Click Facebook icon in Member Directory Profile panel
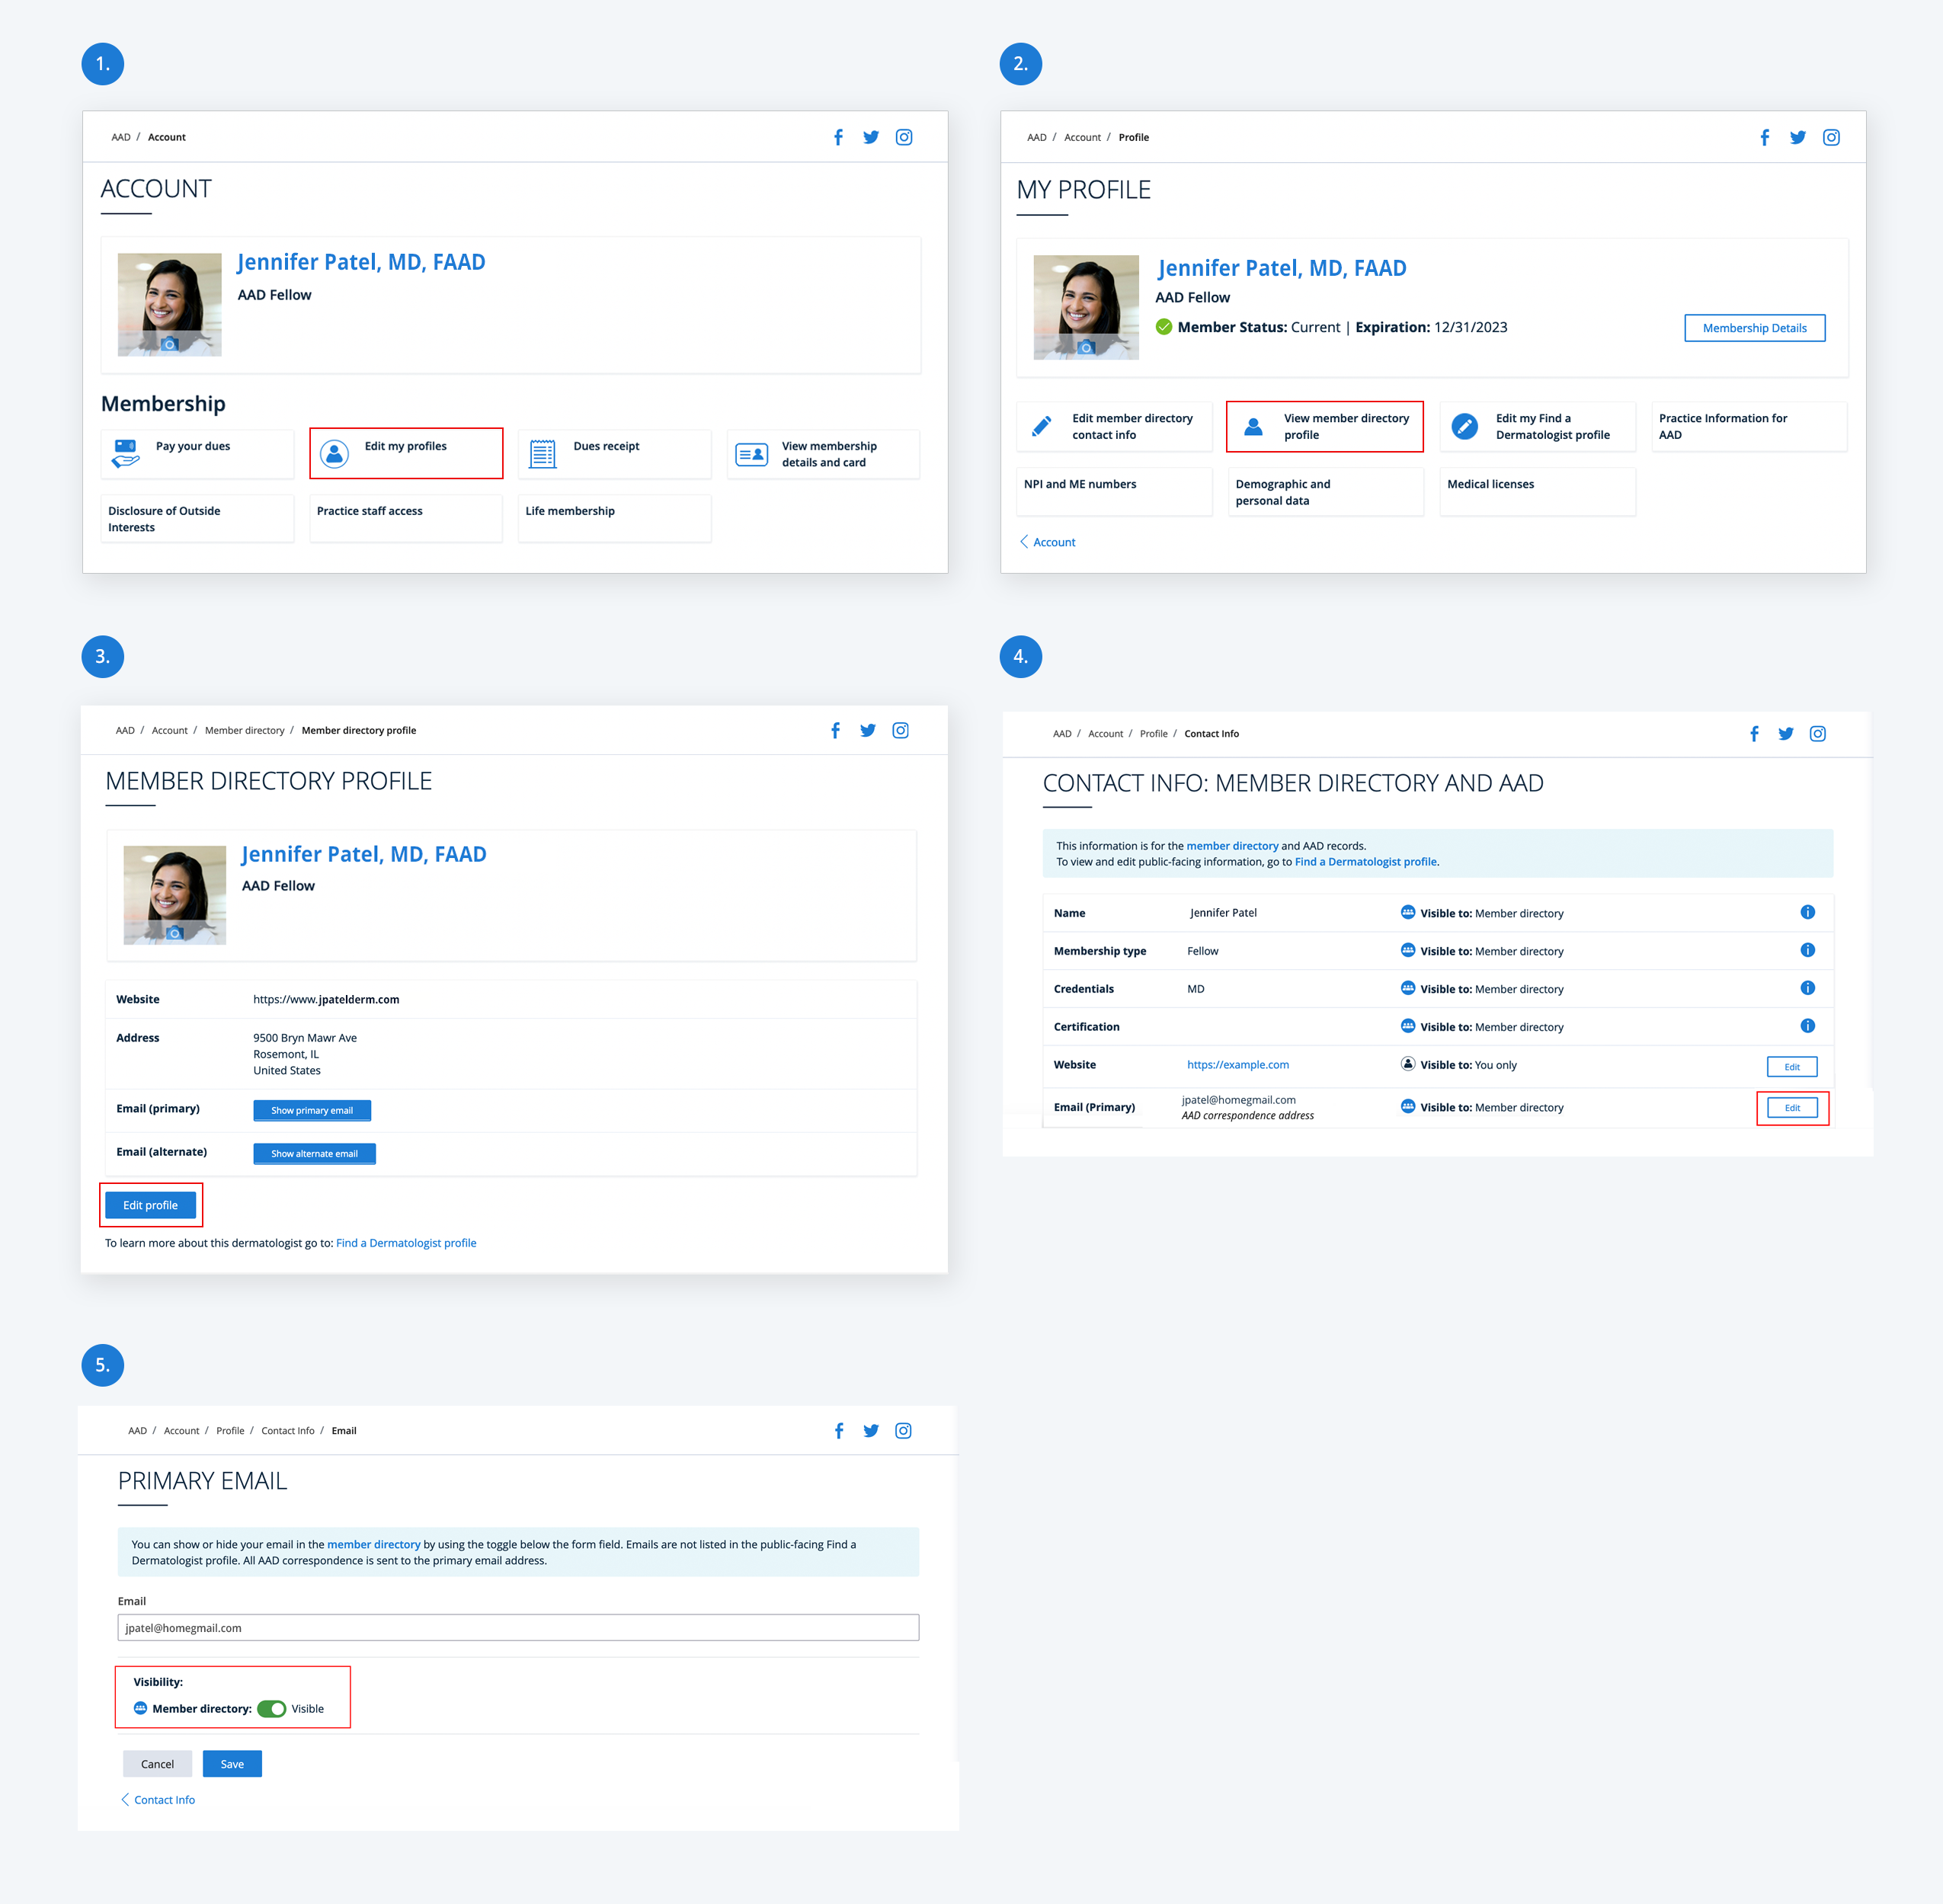The height and width of the screenshot is (1904, 1943). pos(835,730)
